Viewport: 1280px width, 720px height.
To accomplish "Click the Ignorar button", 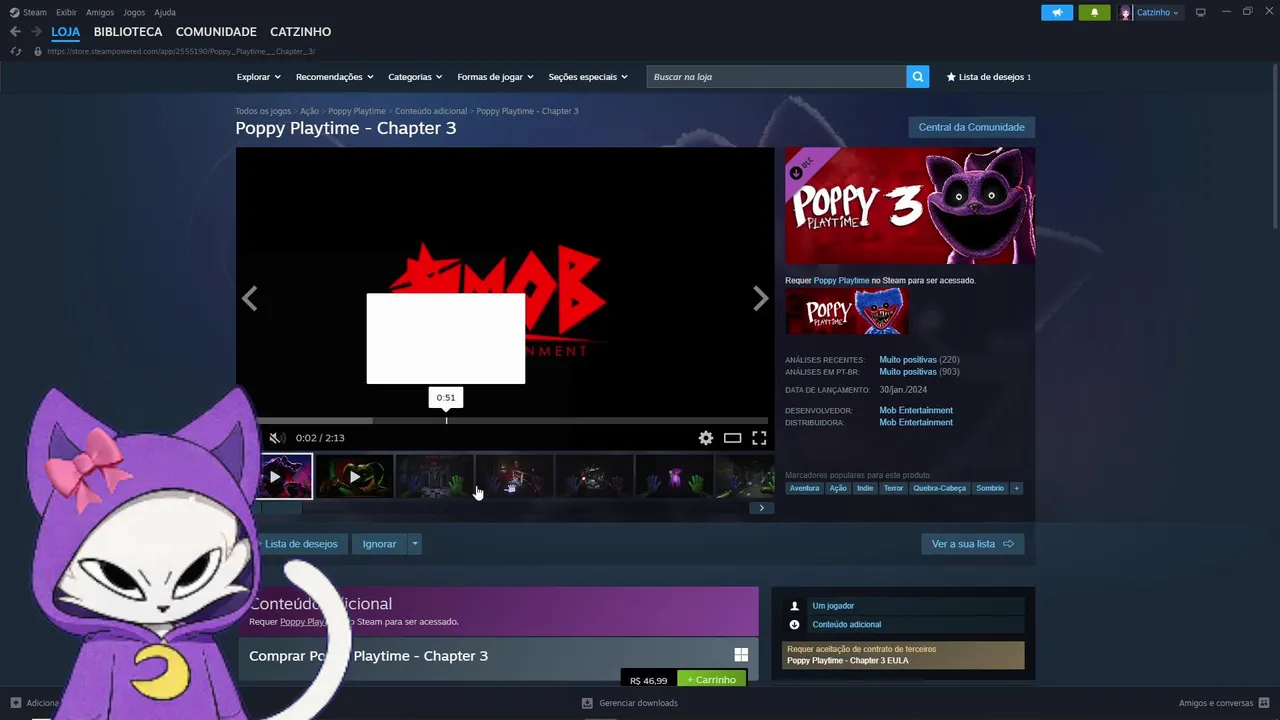I will (x=379, y=544).
